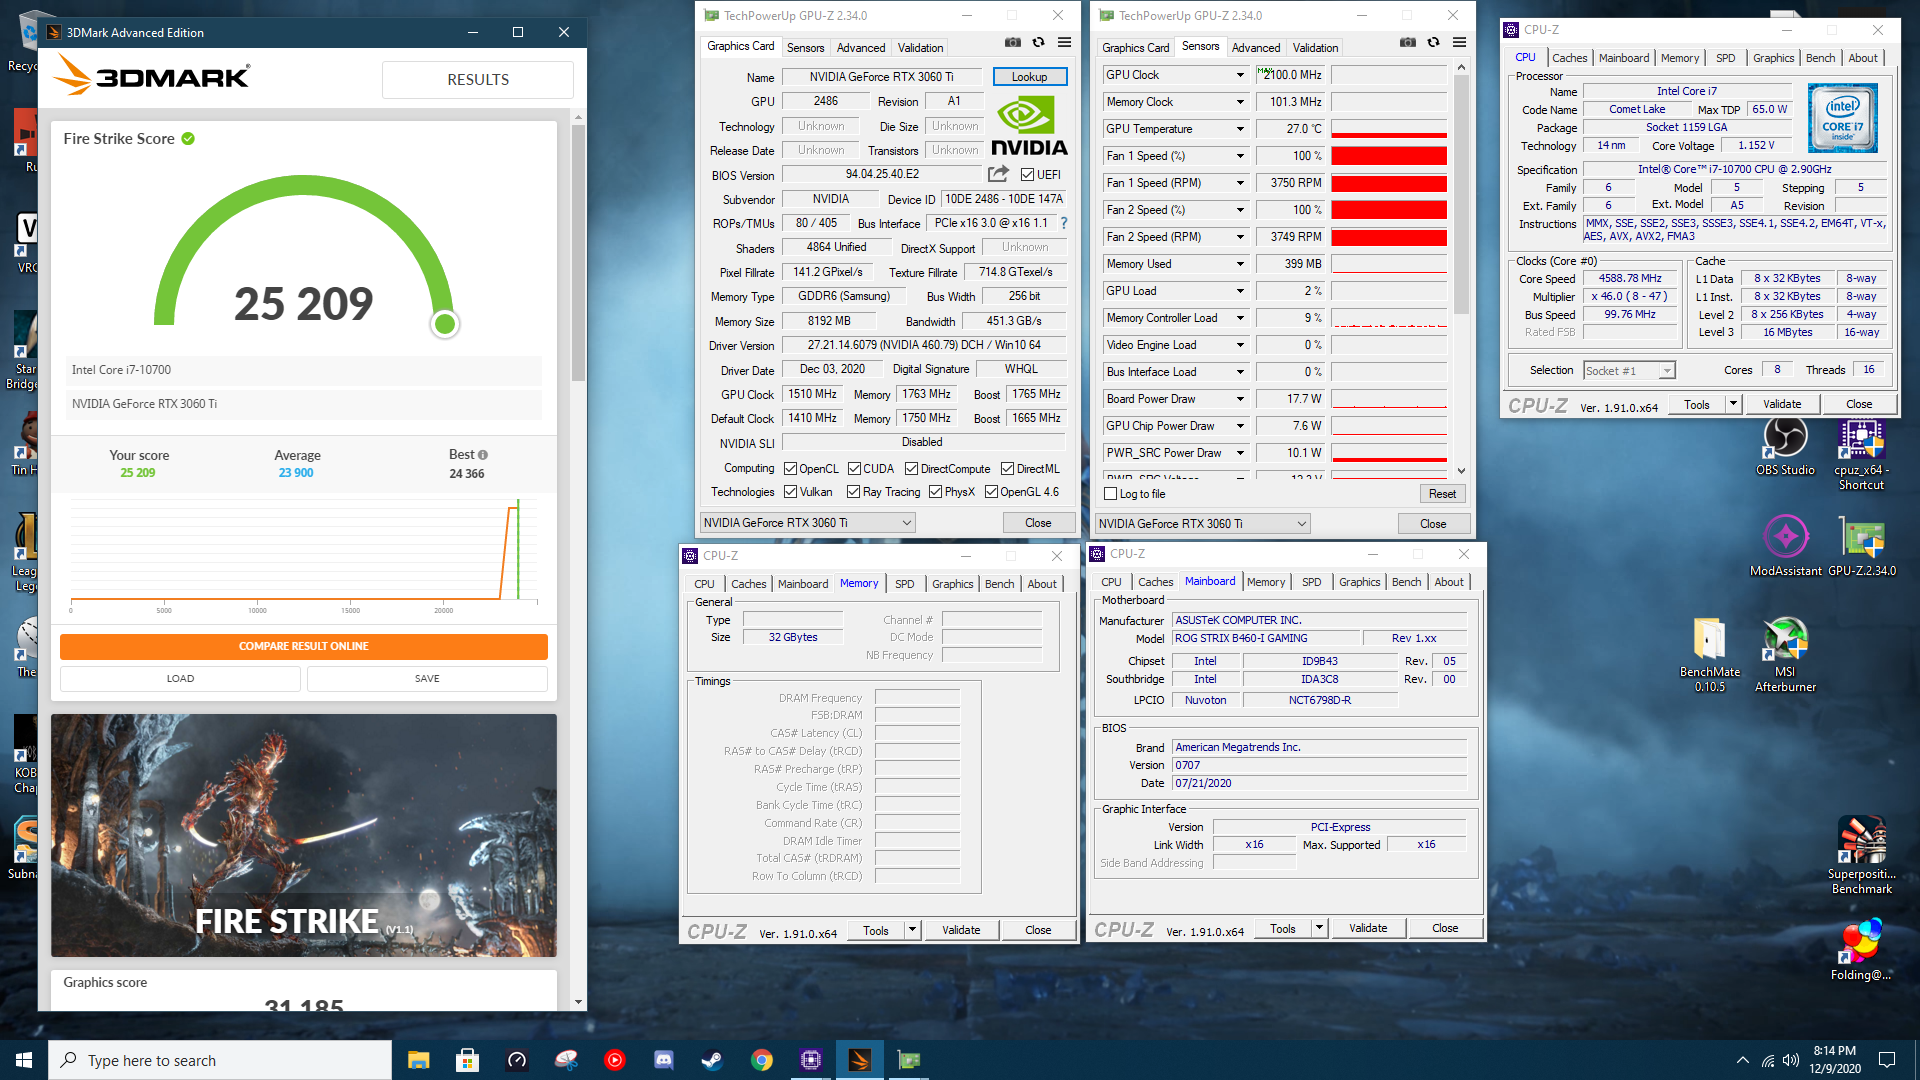1920x1080 pixels.
Task: Toggle the OpenCL checkbox
Action: [791, 469]
